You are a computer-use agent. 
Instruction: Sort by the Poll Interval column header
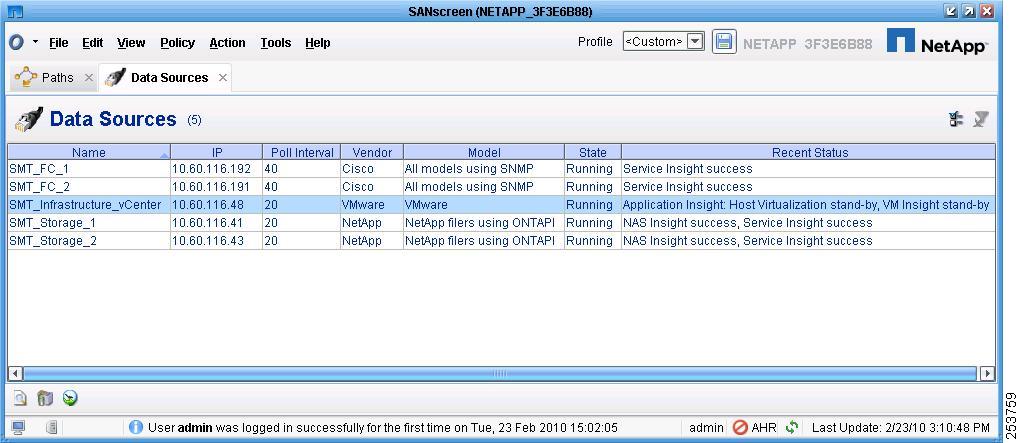click(301, 152)
